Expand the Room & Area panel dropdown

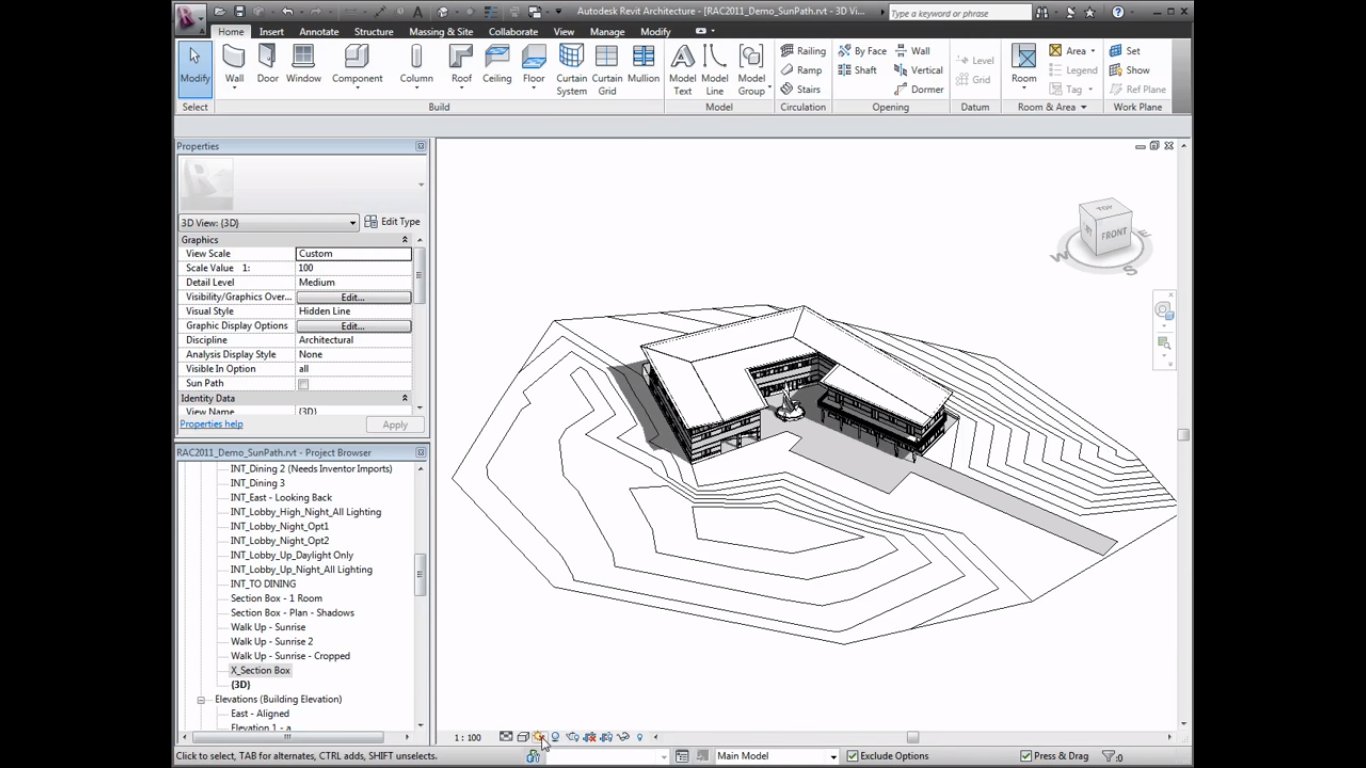click(1083, 107)
